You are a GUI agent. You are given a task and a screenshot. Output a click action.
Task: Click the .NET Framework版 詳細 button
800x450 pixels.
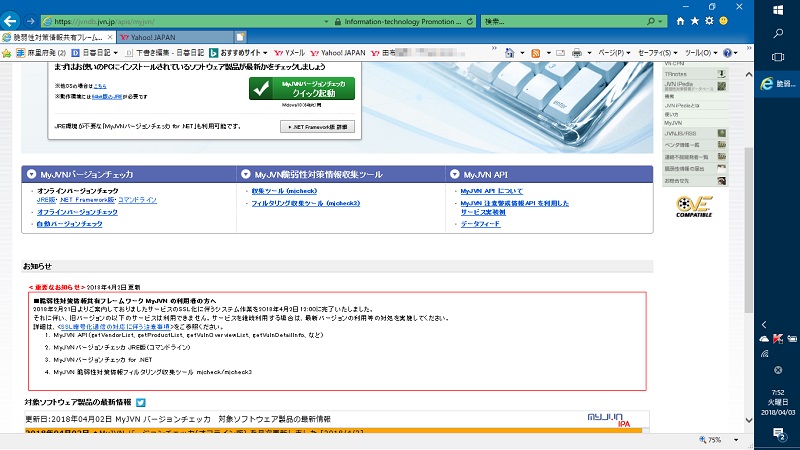(317, 127)
